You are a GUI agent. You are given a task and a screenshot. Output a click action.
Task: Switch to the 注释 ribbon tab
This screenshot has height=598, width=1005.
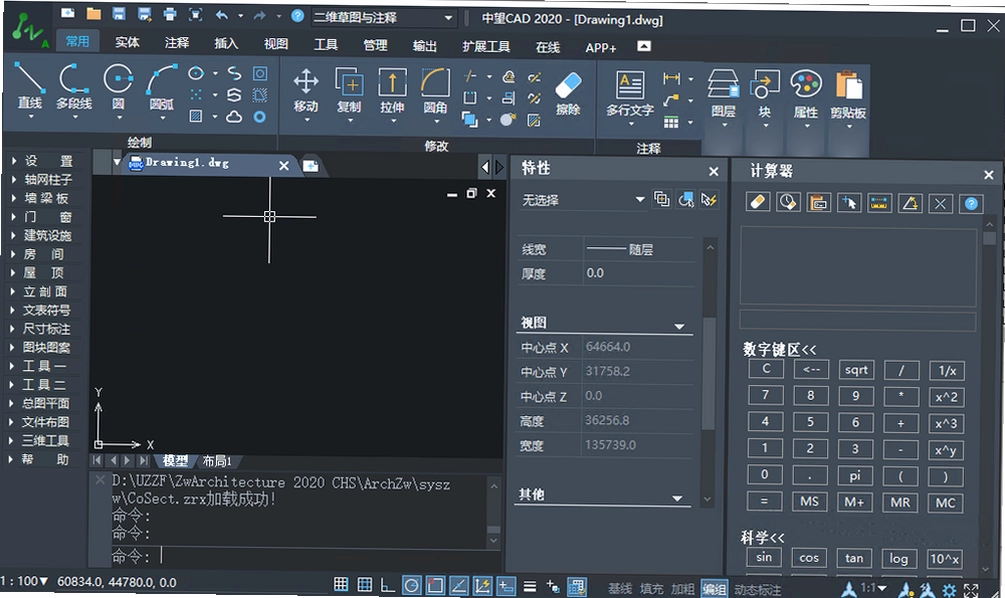176,42
